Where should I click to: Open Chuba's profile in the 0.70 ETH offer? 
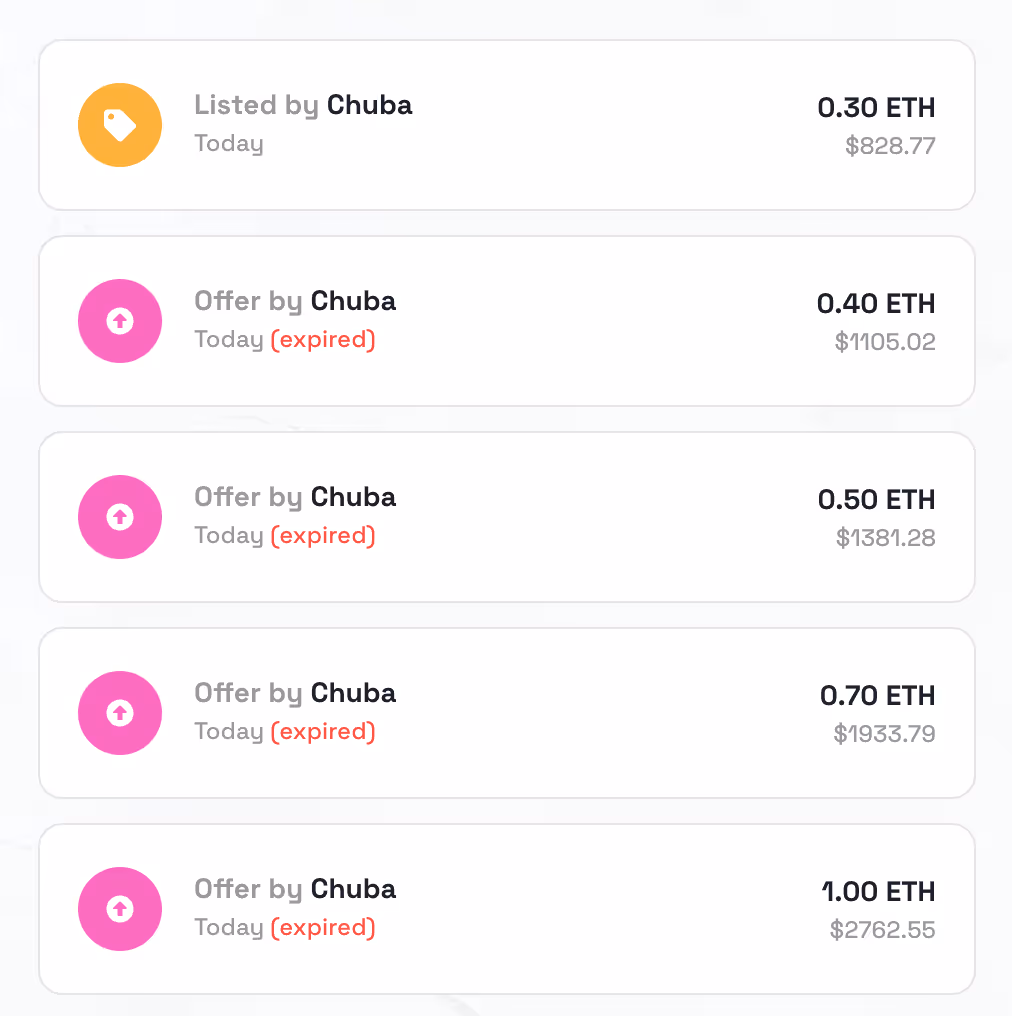(353, 693)
